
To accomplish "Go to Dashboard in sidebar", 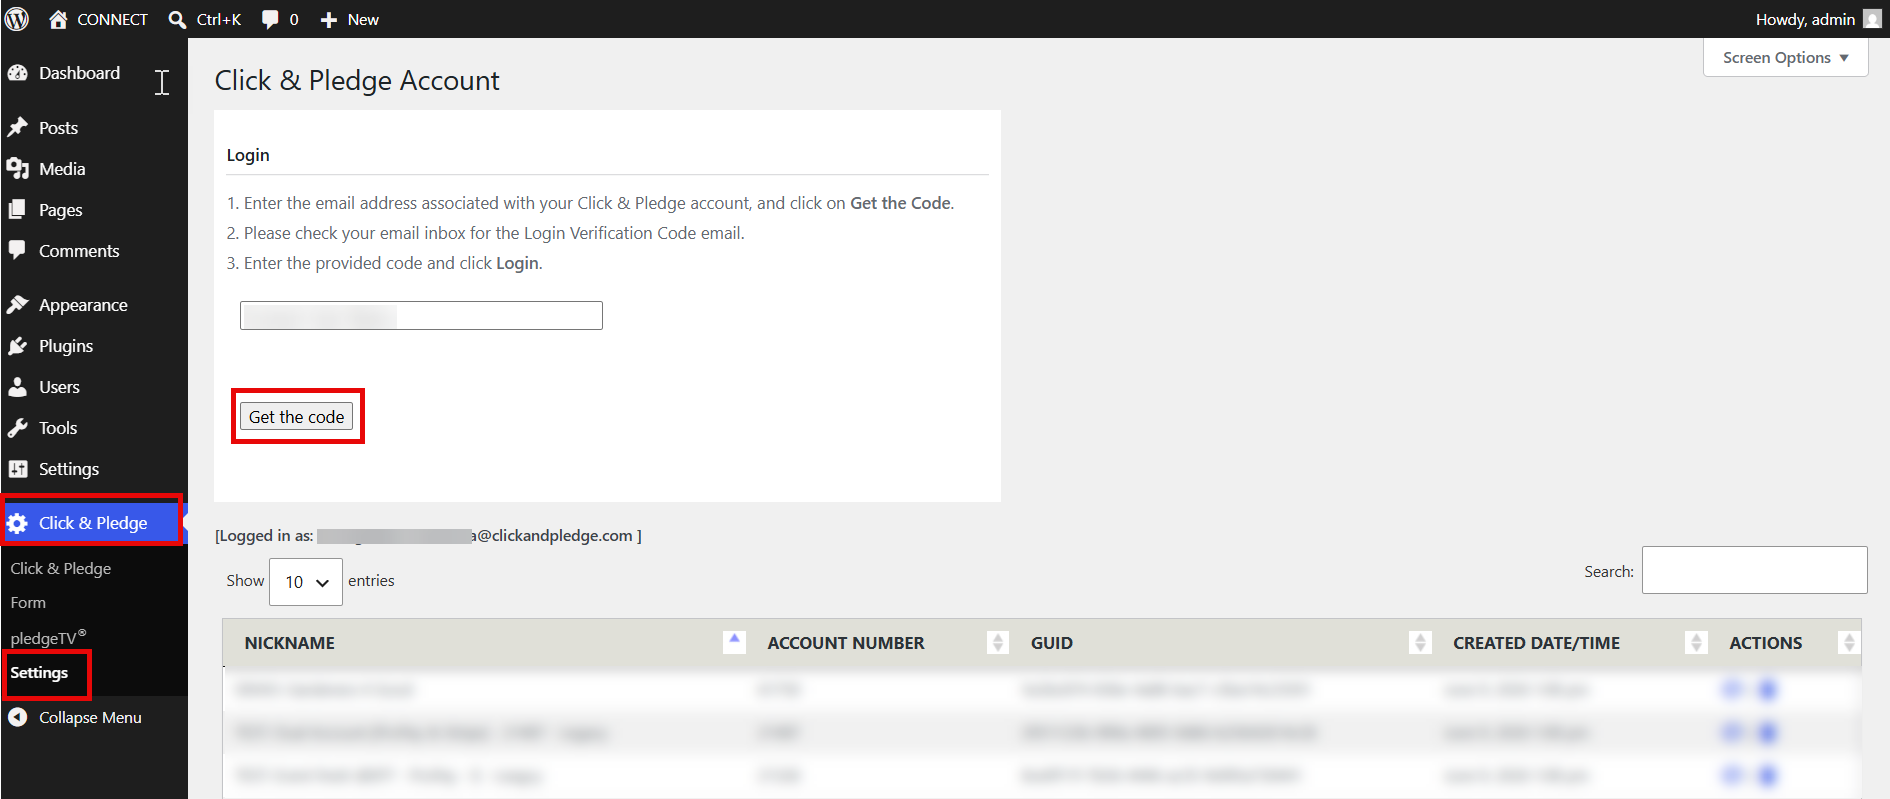I will [79, 73].
